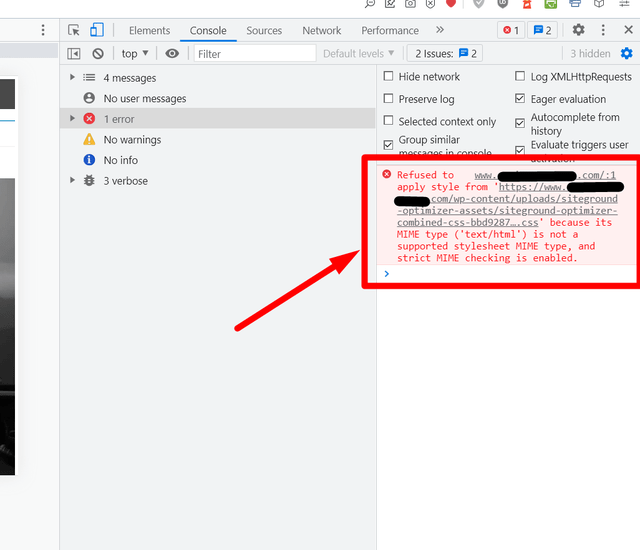640x550 pixels.
Task: Select the No info row
Action: pos(218,160)
